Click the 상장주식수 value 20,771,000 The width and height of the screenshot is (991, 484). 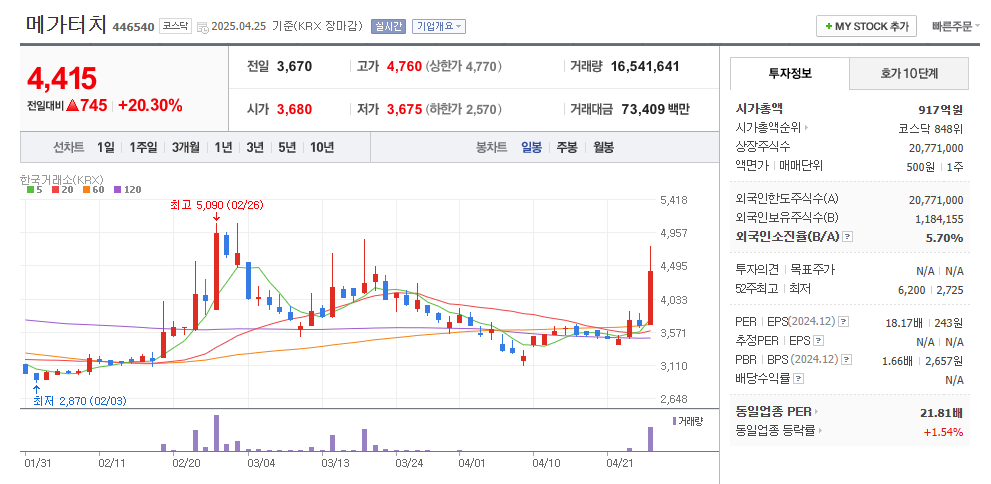[936, 148]
